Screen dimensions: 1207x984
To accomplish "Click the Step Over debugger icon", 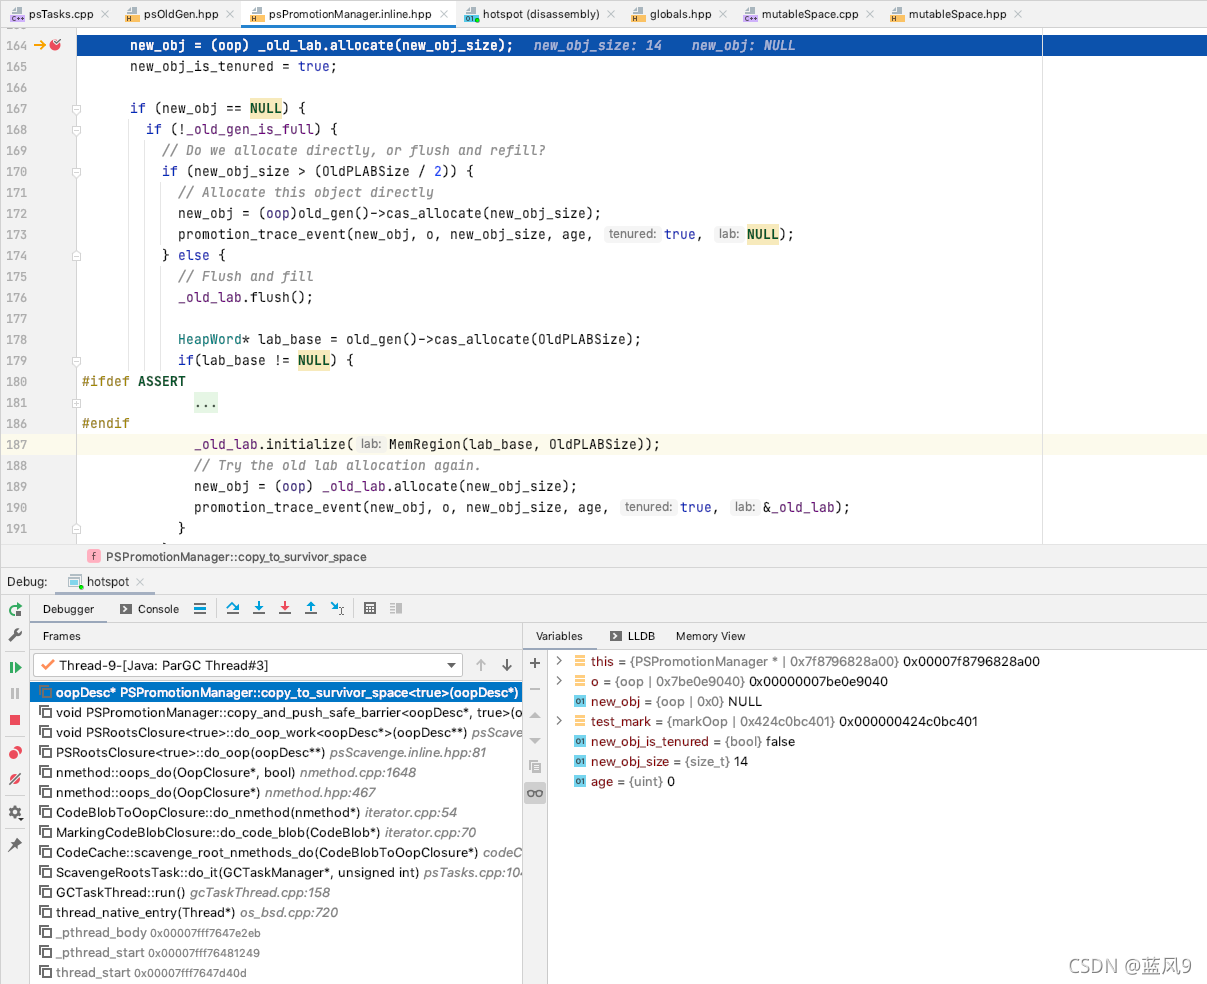I will tap(233, 608).
